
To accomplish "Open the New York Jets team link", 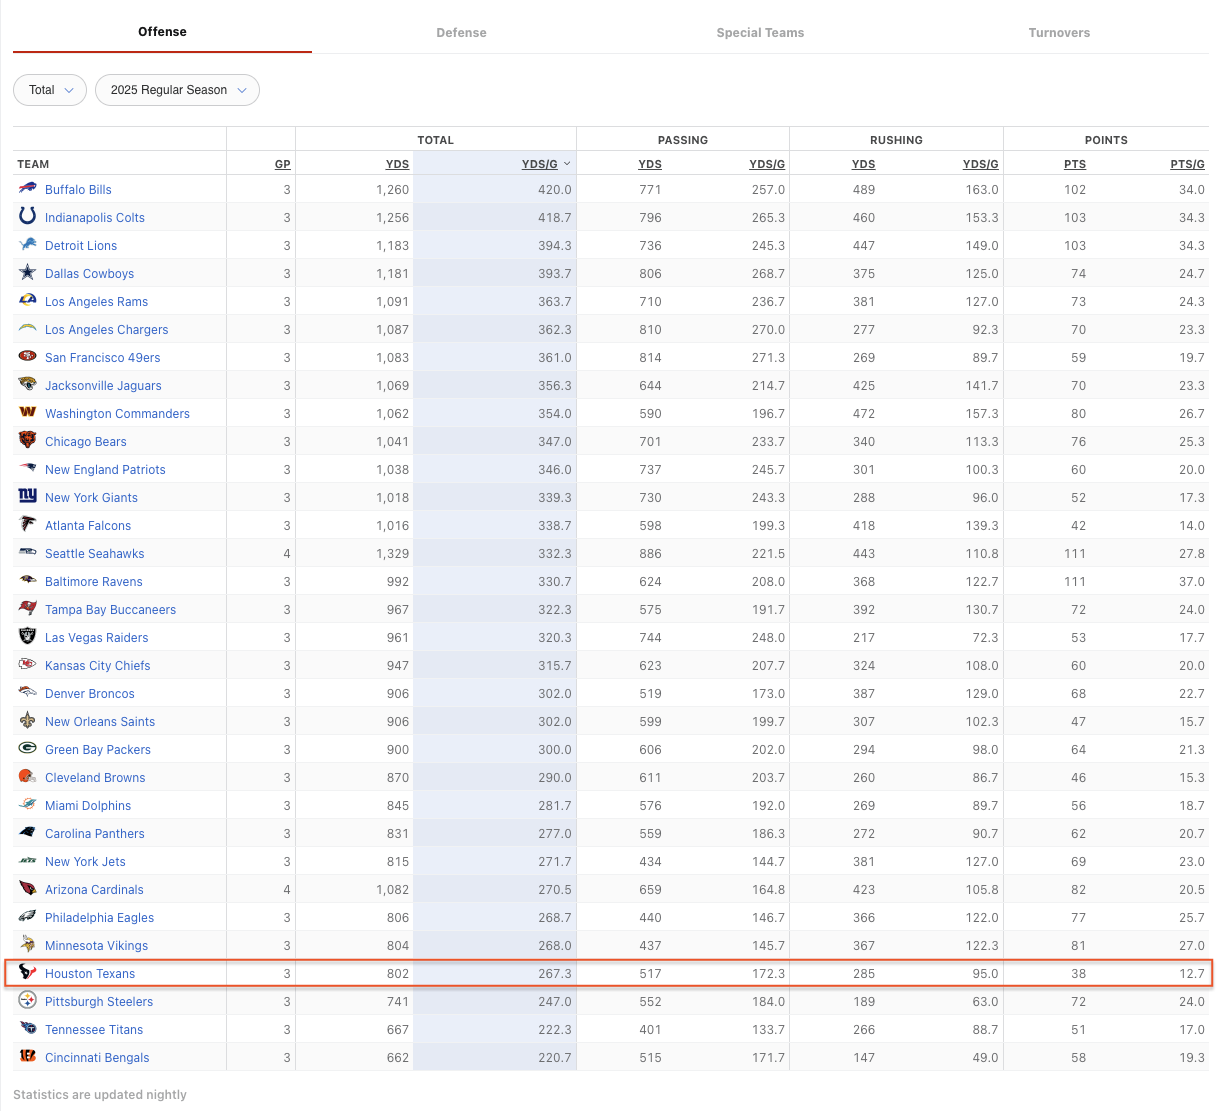I will 85,862.
